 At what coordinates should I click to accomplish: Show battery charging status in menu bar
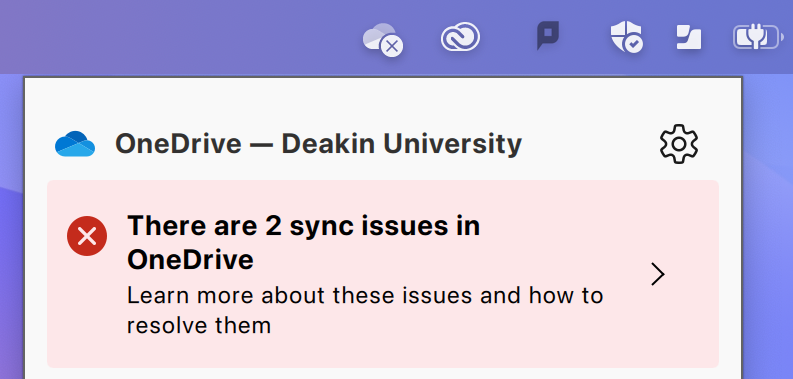758,37
